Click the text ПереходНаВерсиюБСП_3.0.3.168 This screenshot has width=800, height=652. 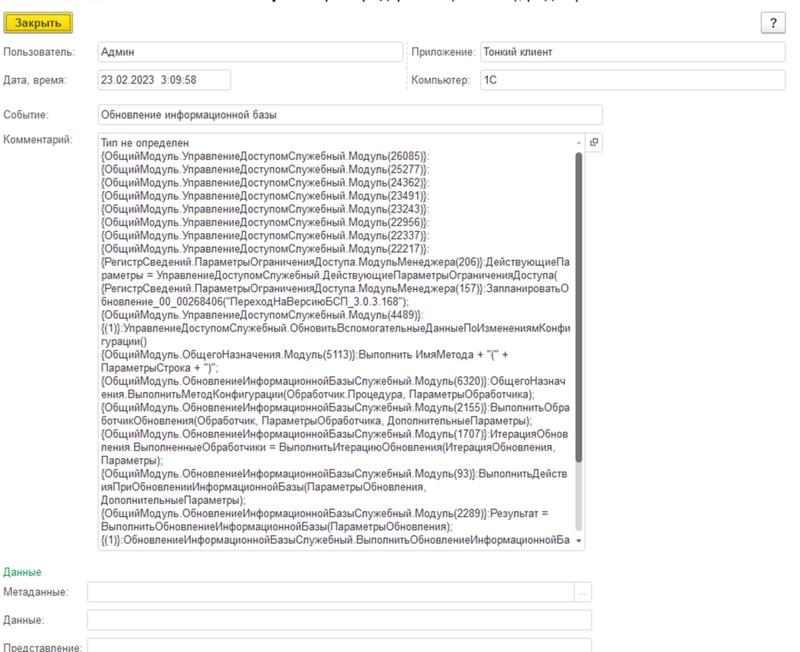pos(315,302)
